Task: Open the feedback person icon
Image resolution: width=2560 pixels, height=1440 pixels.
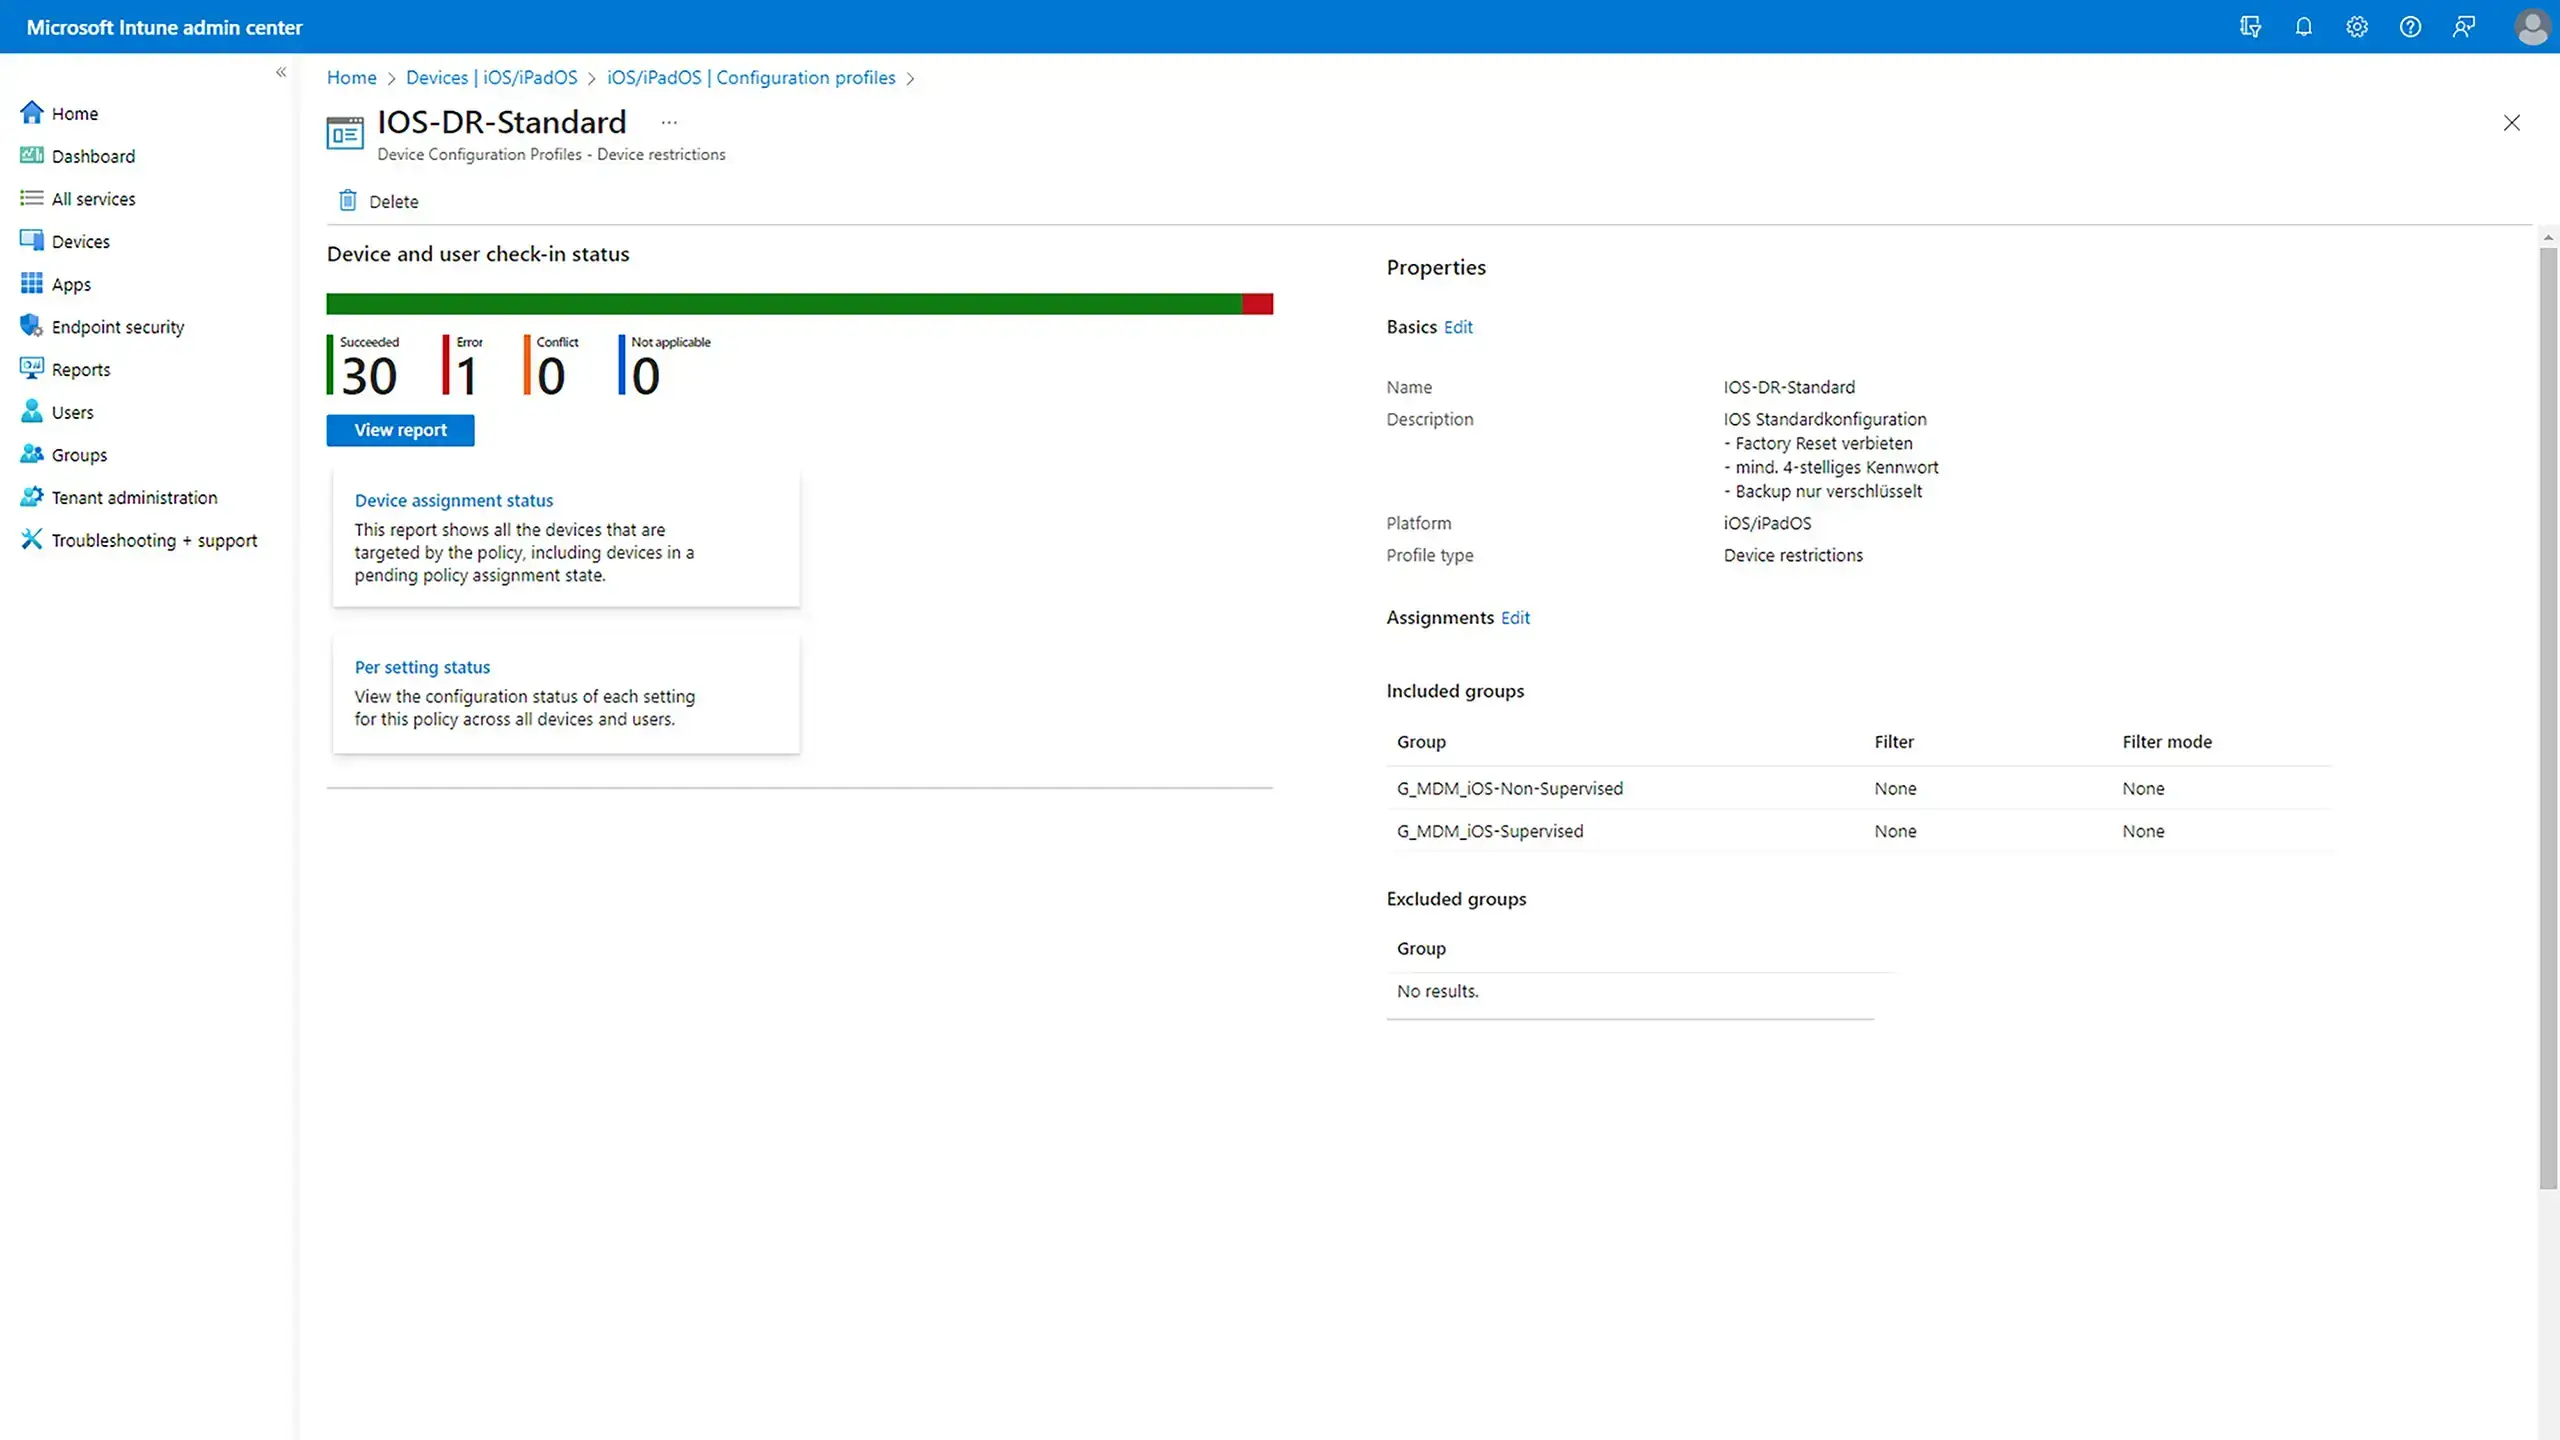Action: point(2464,27)
